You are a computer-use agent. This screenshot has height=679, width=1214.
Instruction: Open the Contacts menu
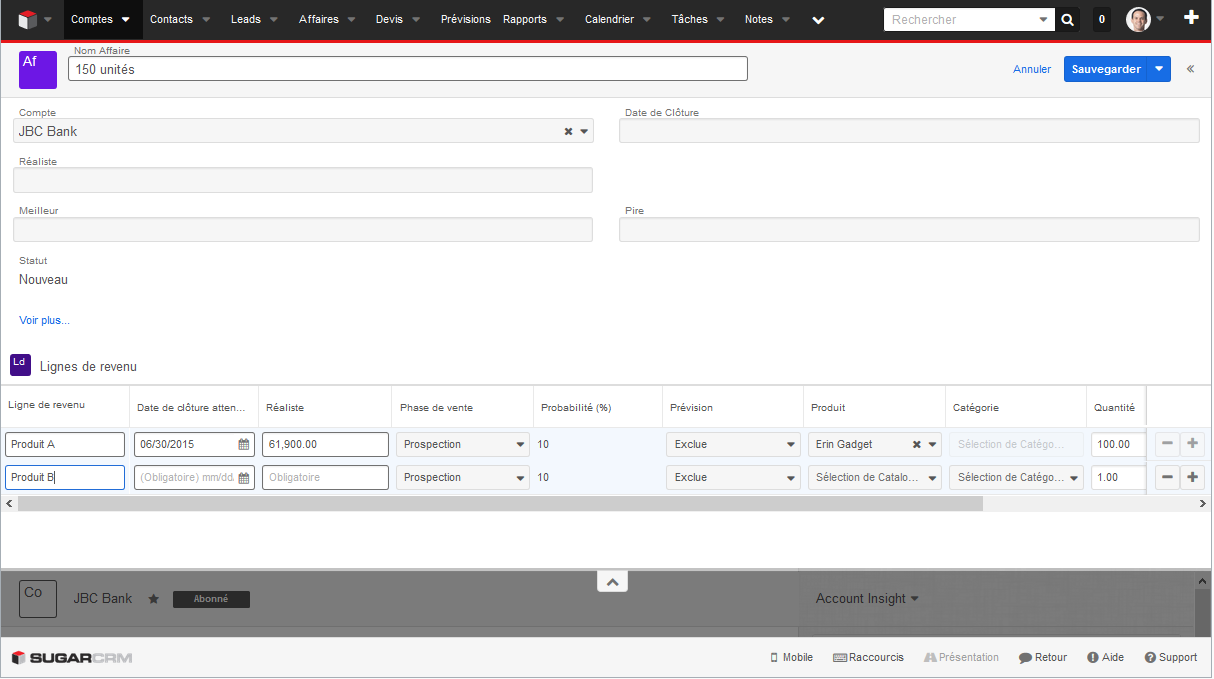click(x=171, y=19)
